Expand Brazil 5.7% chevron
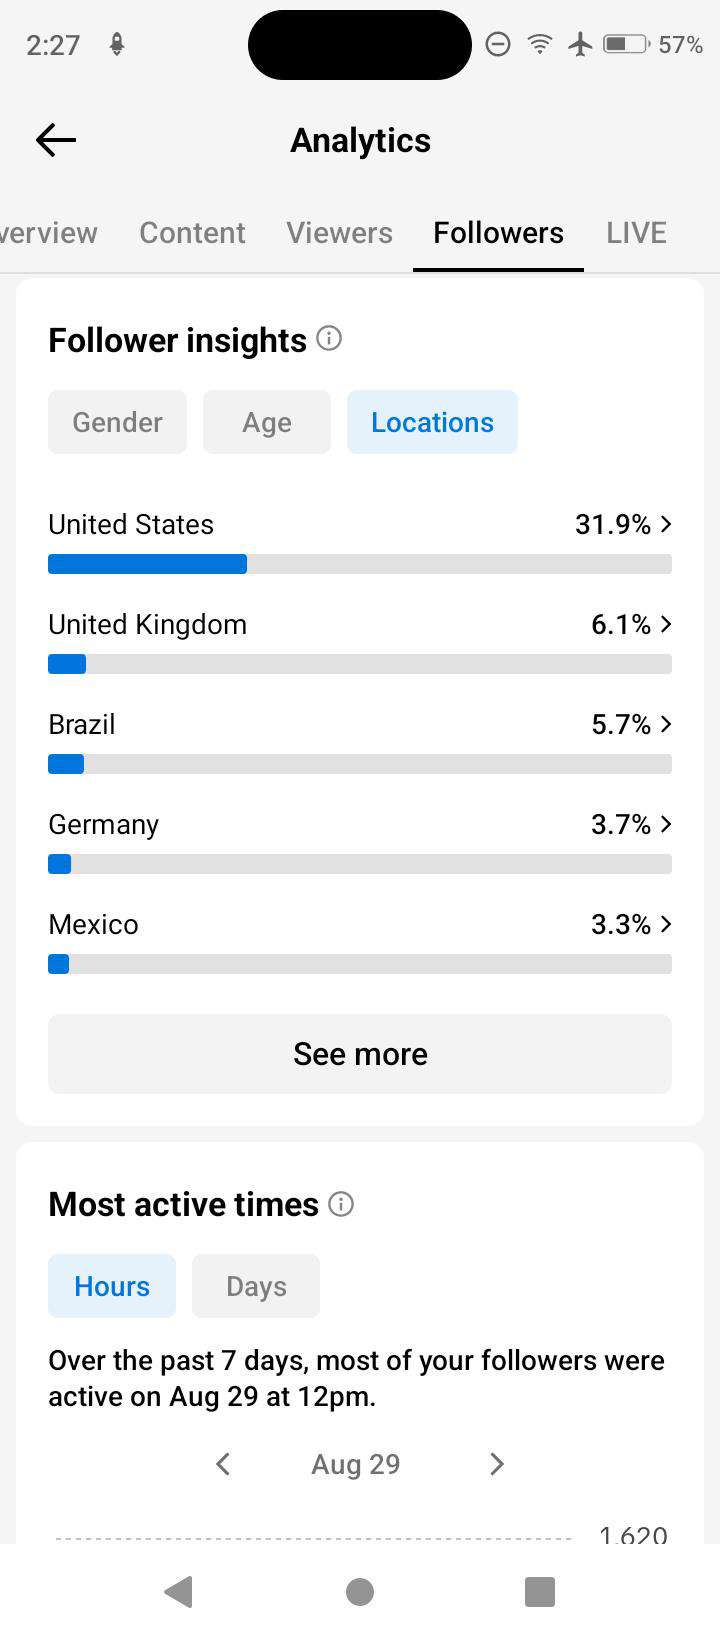Image resolution: width=720 pixels, height=1640 pixels. 667,724
